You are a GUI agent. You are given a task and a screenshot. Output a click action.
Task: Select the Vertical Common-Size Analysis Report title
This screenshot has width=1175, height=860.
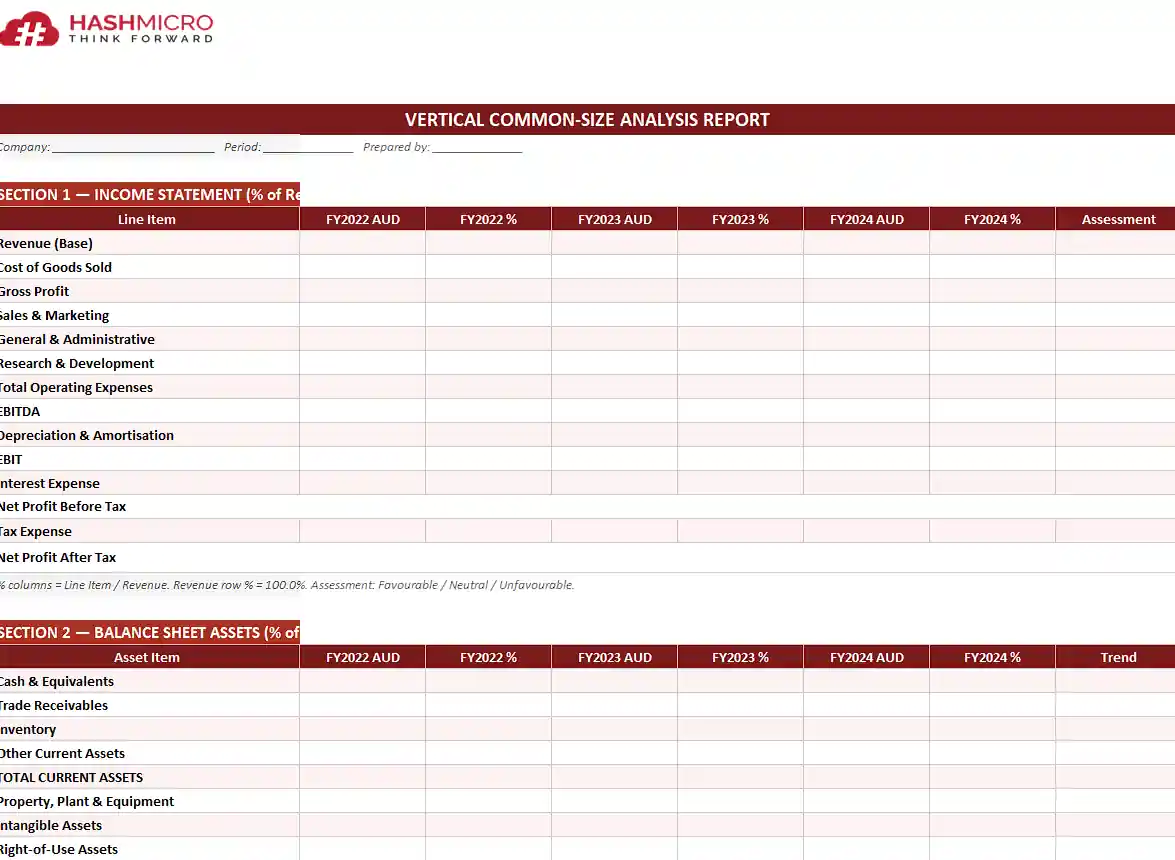point(587,120)
